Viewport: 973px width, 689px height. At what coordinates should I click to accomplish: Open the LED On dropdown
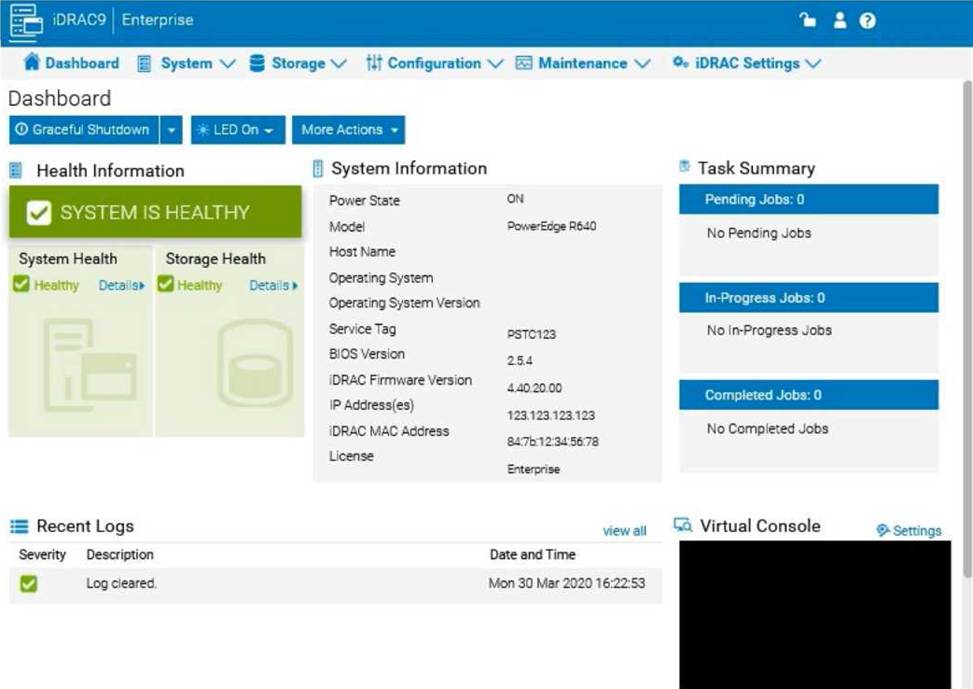(237, 130)
